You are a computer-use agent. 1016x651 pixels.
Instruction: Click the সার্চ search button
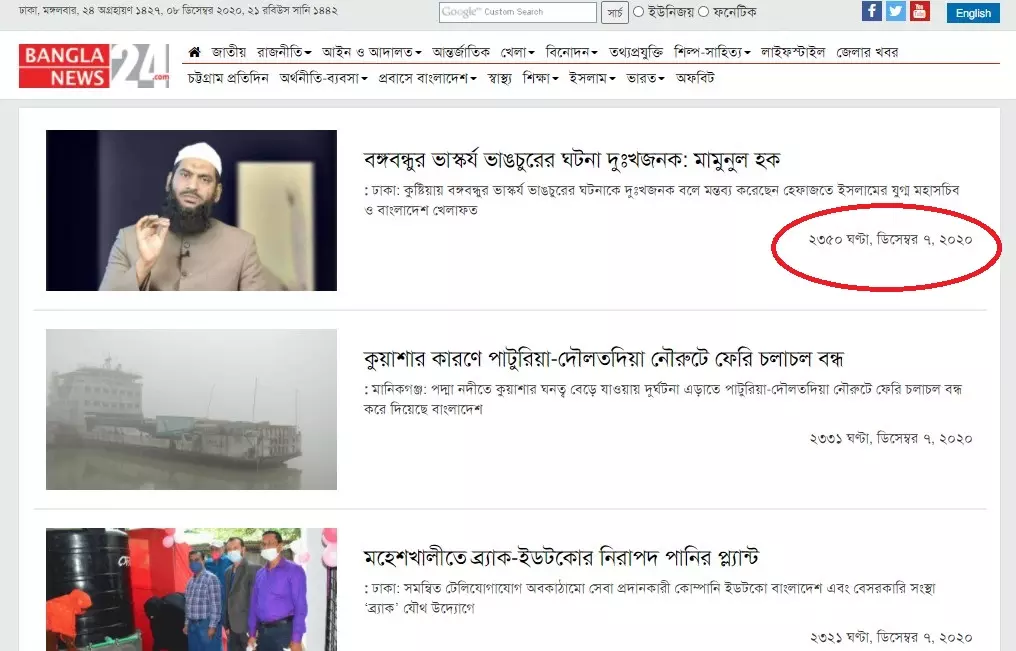point(614,12)
